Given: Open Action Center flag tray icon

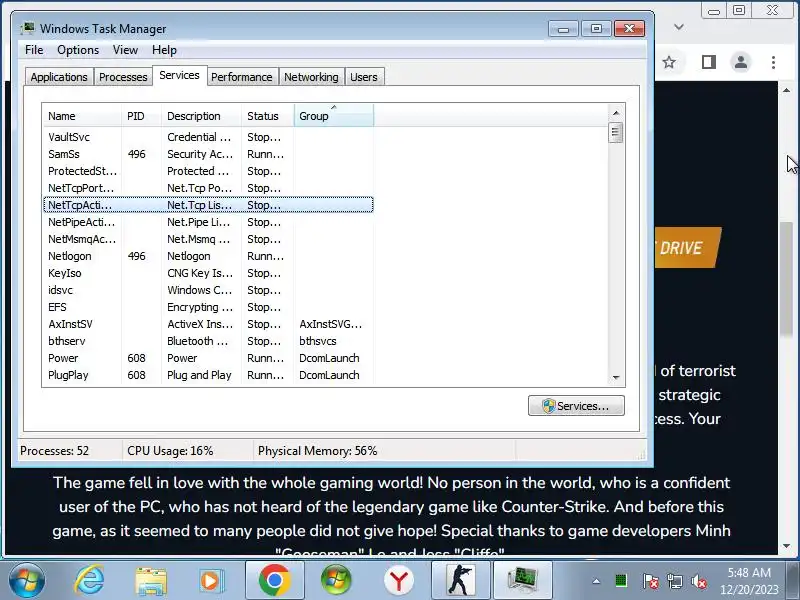Looking at the screenshot, I should (650, 581).
